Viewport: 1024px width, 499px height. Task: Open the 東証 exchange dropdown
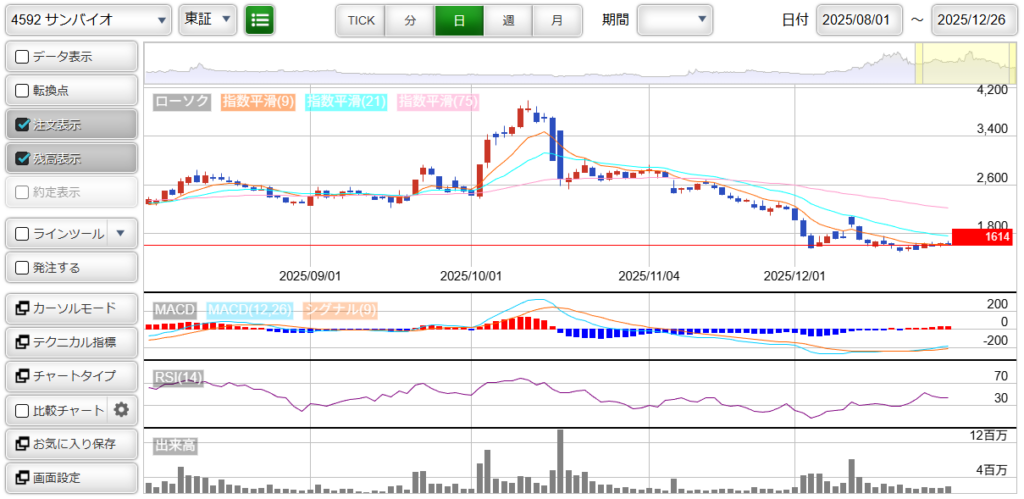208,19
